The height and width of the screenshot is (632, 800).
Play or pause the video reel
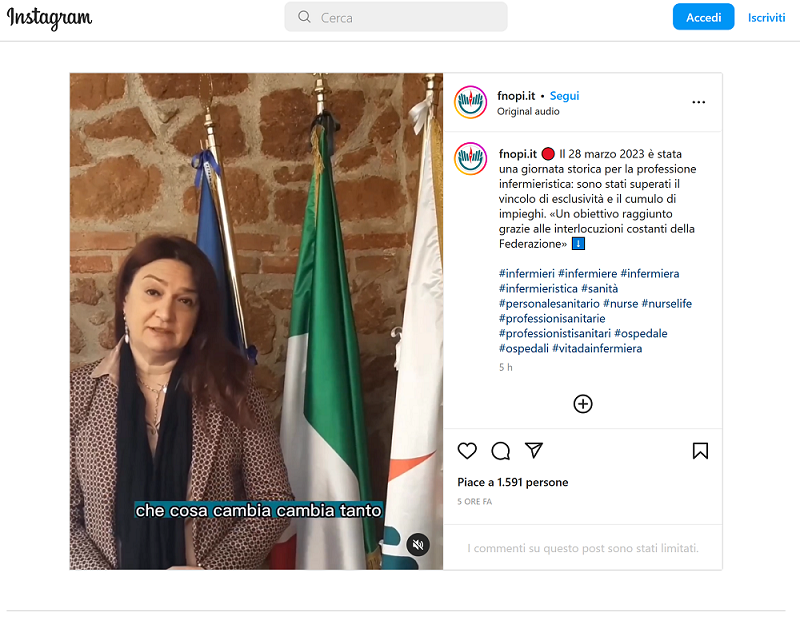[256, 321]
